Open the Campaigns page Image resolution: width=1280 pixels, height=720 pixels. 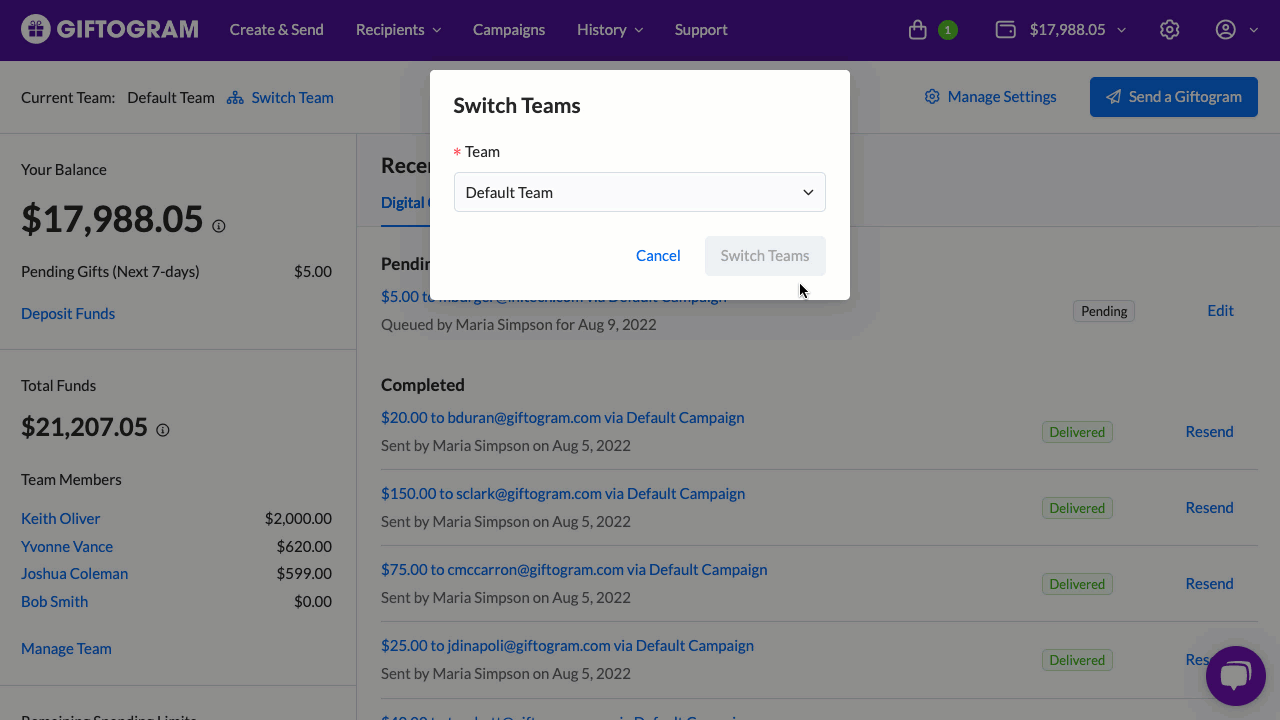coord(509,30)
